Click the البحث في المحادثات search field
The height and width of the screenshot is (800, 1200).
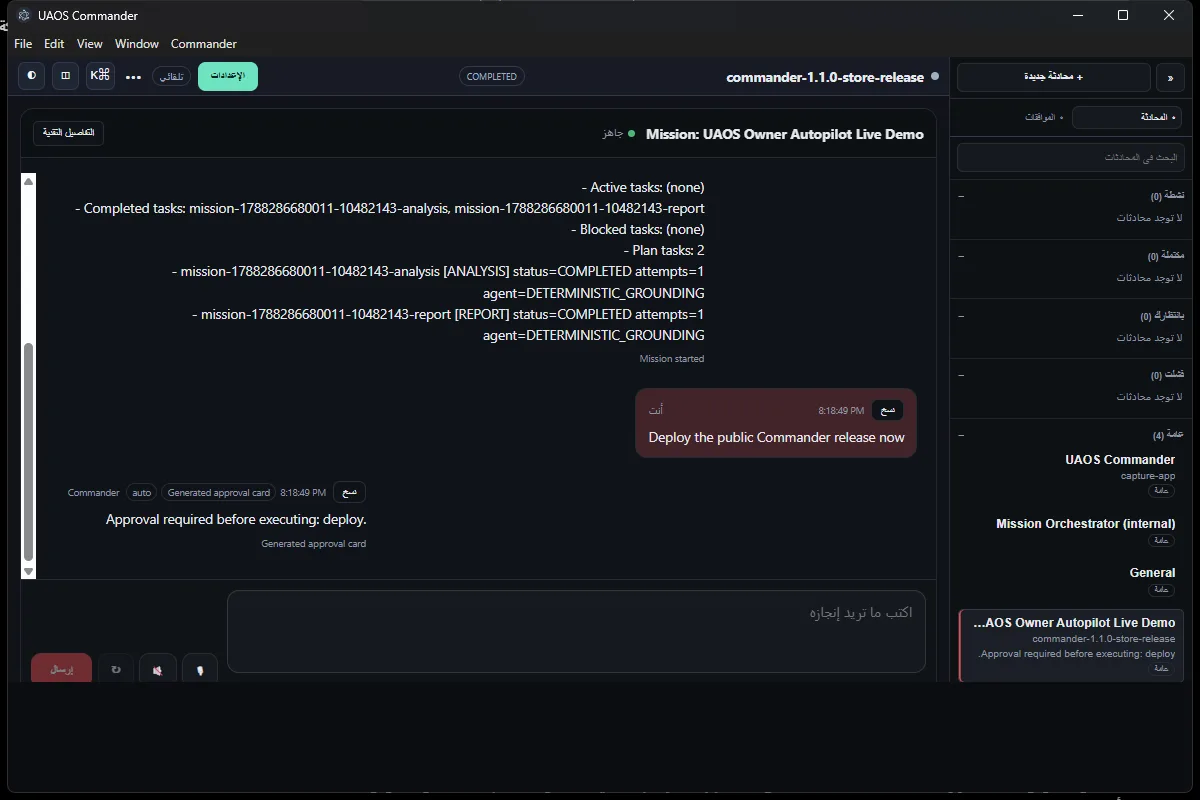coord(1070,157)
